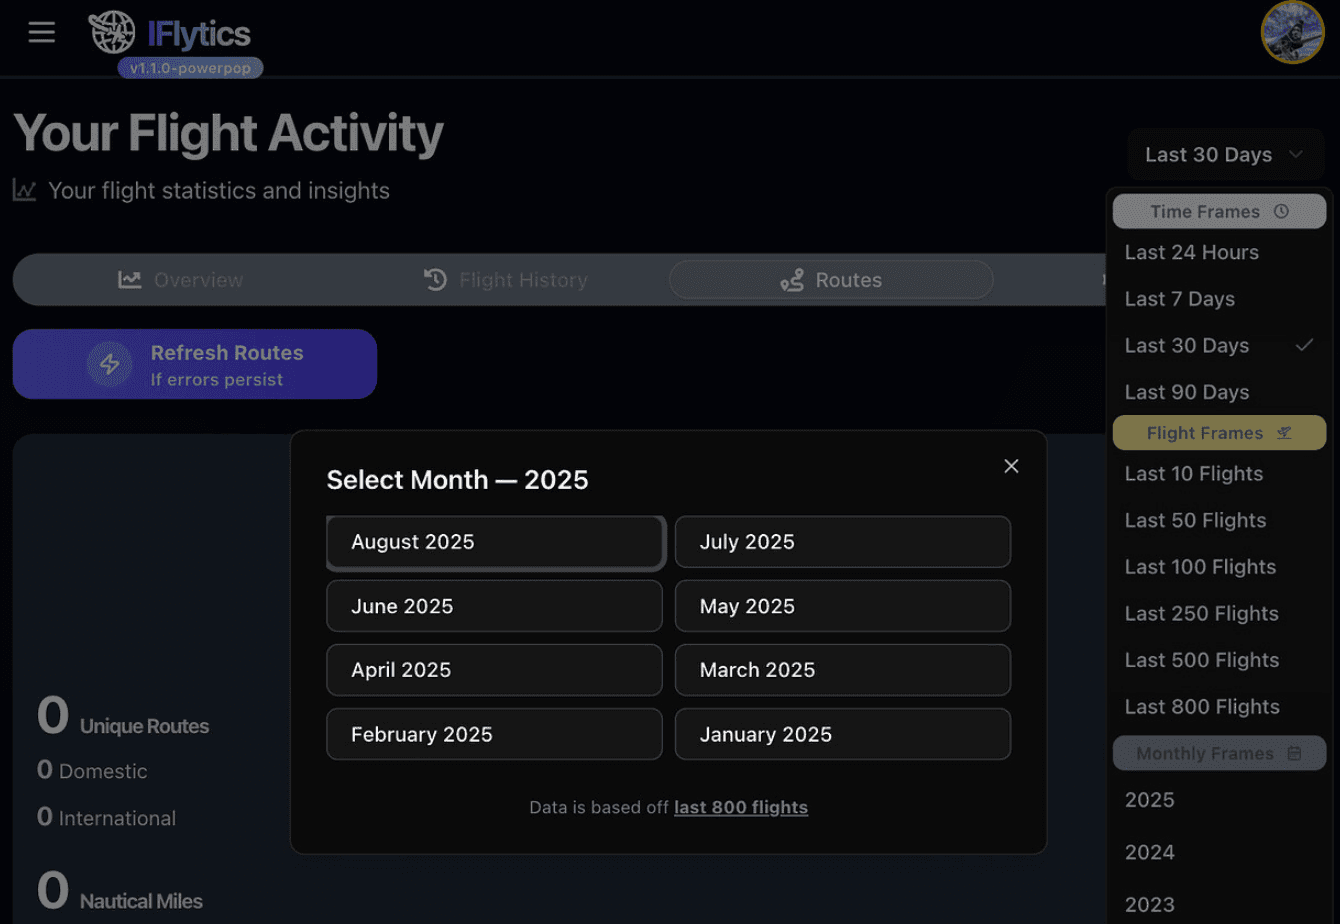Click the Overview chart icon
1340x924 pixels.
click(x=130, y=280)
